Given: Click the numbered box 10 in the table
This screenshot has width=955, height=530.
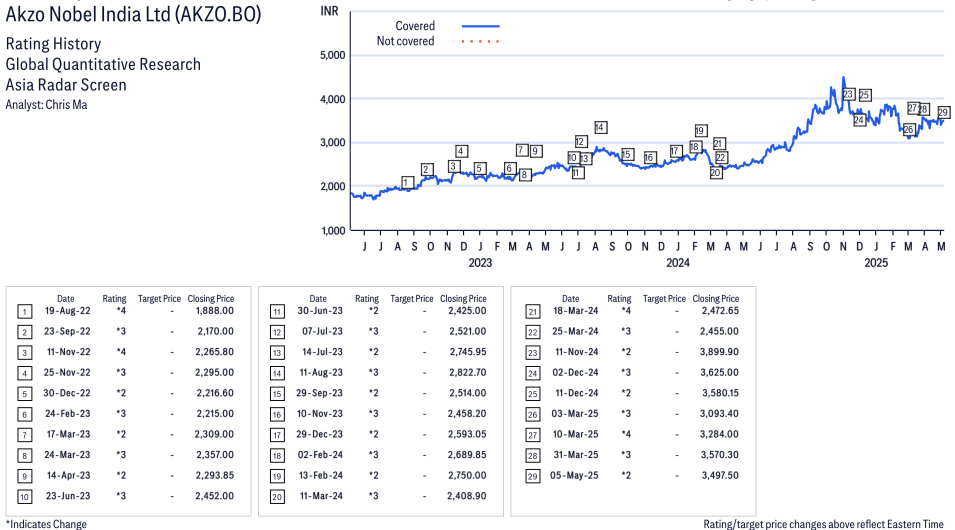Looking at the screenshot, I should (x=24, y=497).
